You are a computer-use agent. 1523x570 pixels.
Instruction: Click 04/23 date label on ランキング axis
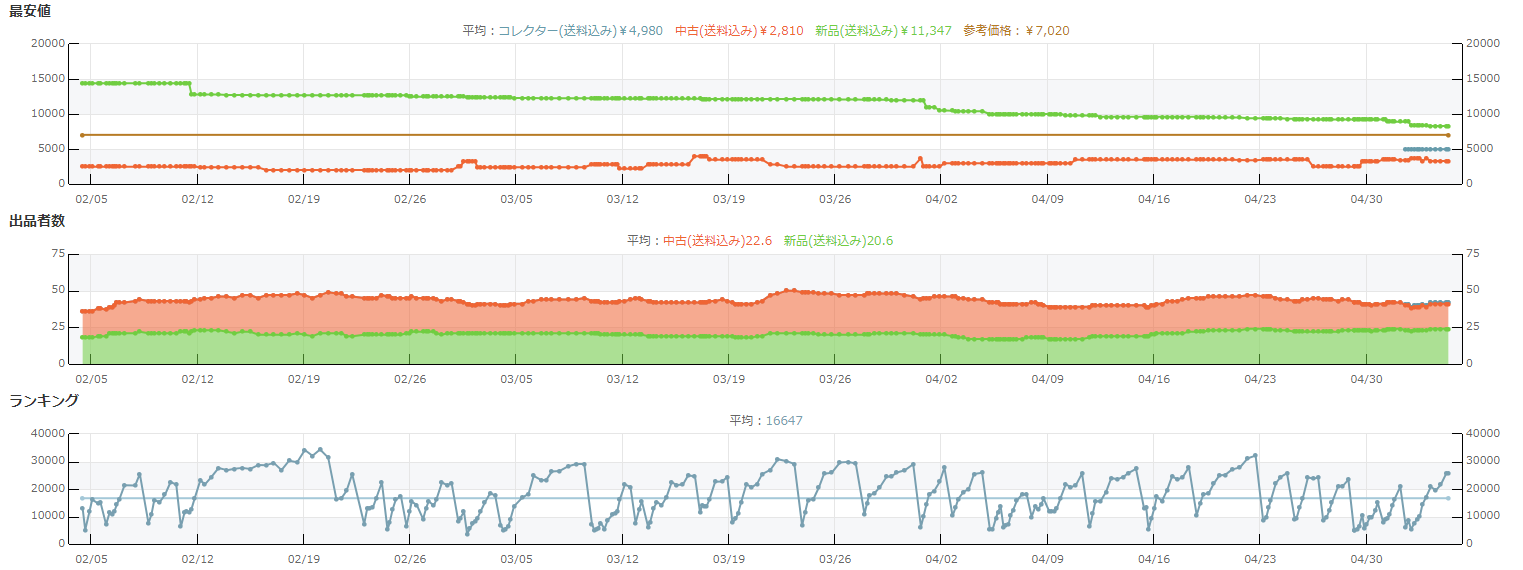tap(1260, 559)
